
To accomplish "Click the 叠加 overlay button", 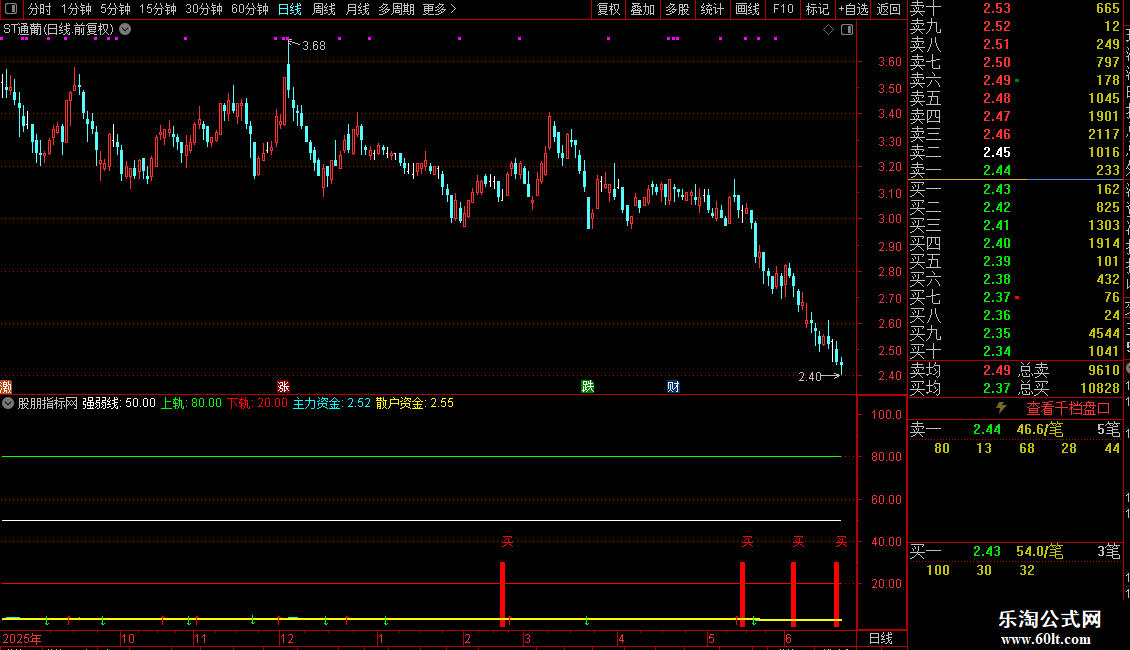I will point(642,9).
